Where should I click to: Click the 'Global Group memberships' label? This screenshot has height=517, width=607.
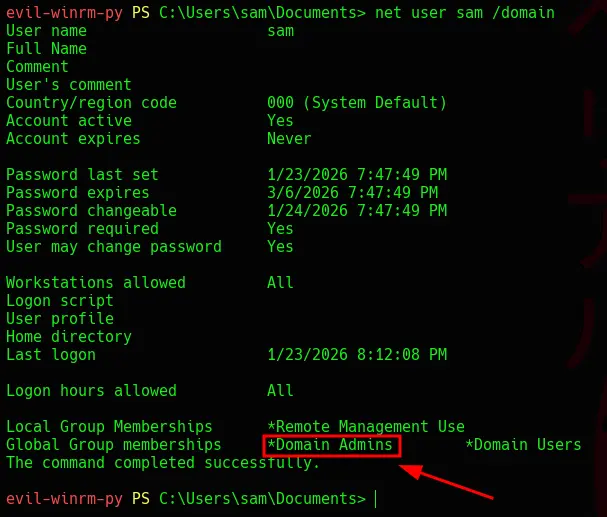click(114, 445)
